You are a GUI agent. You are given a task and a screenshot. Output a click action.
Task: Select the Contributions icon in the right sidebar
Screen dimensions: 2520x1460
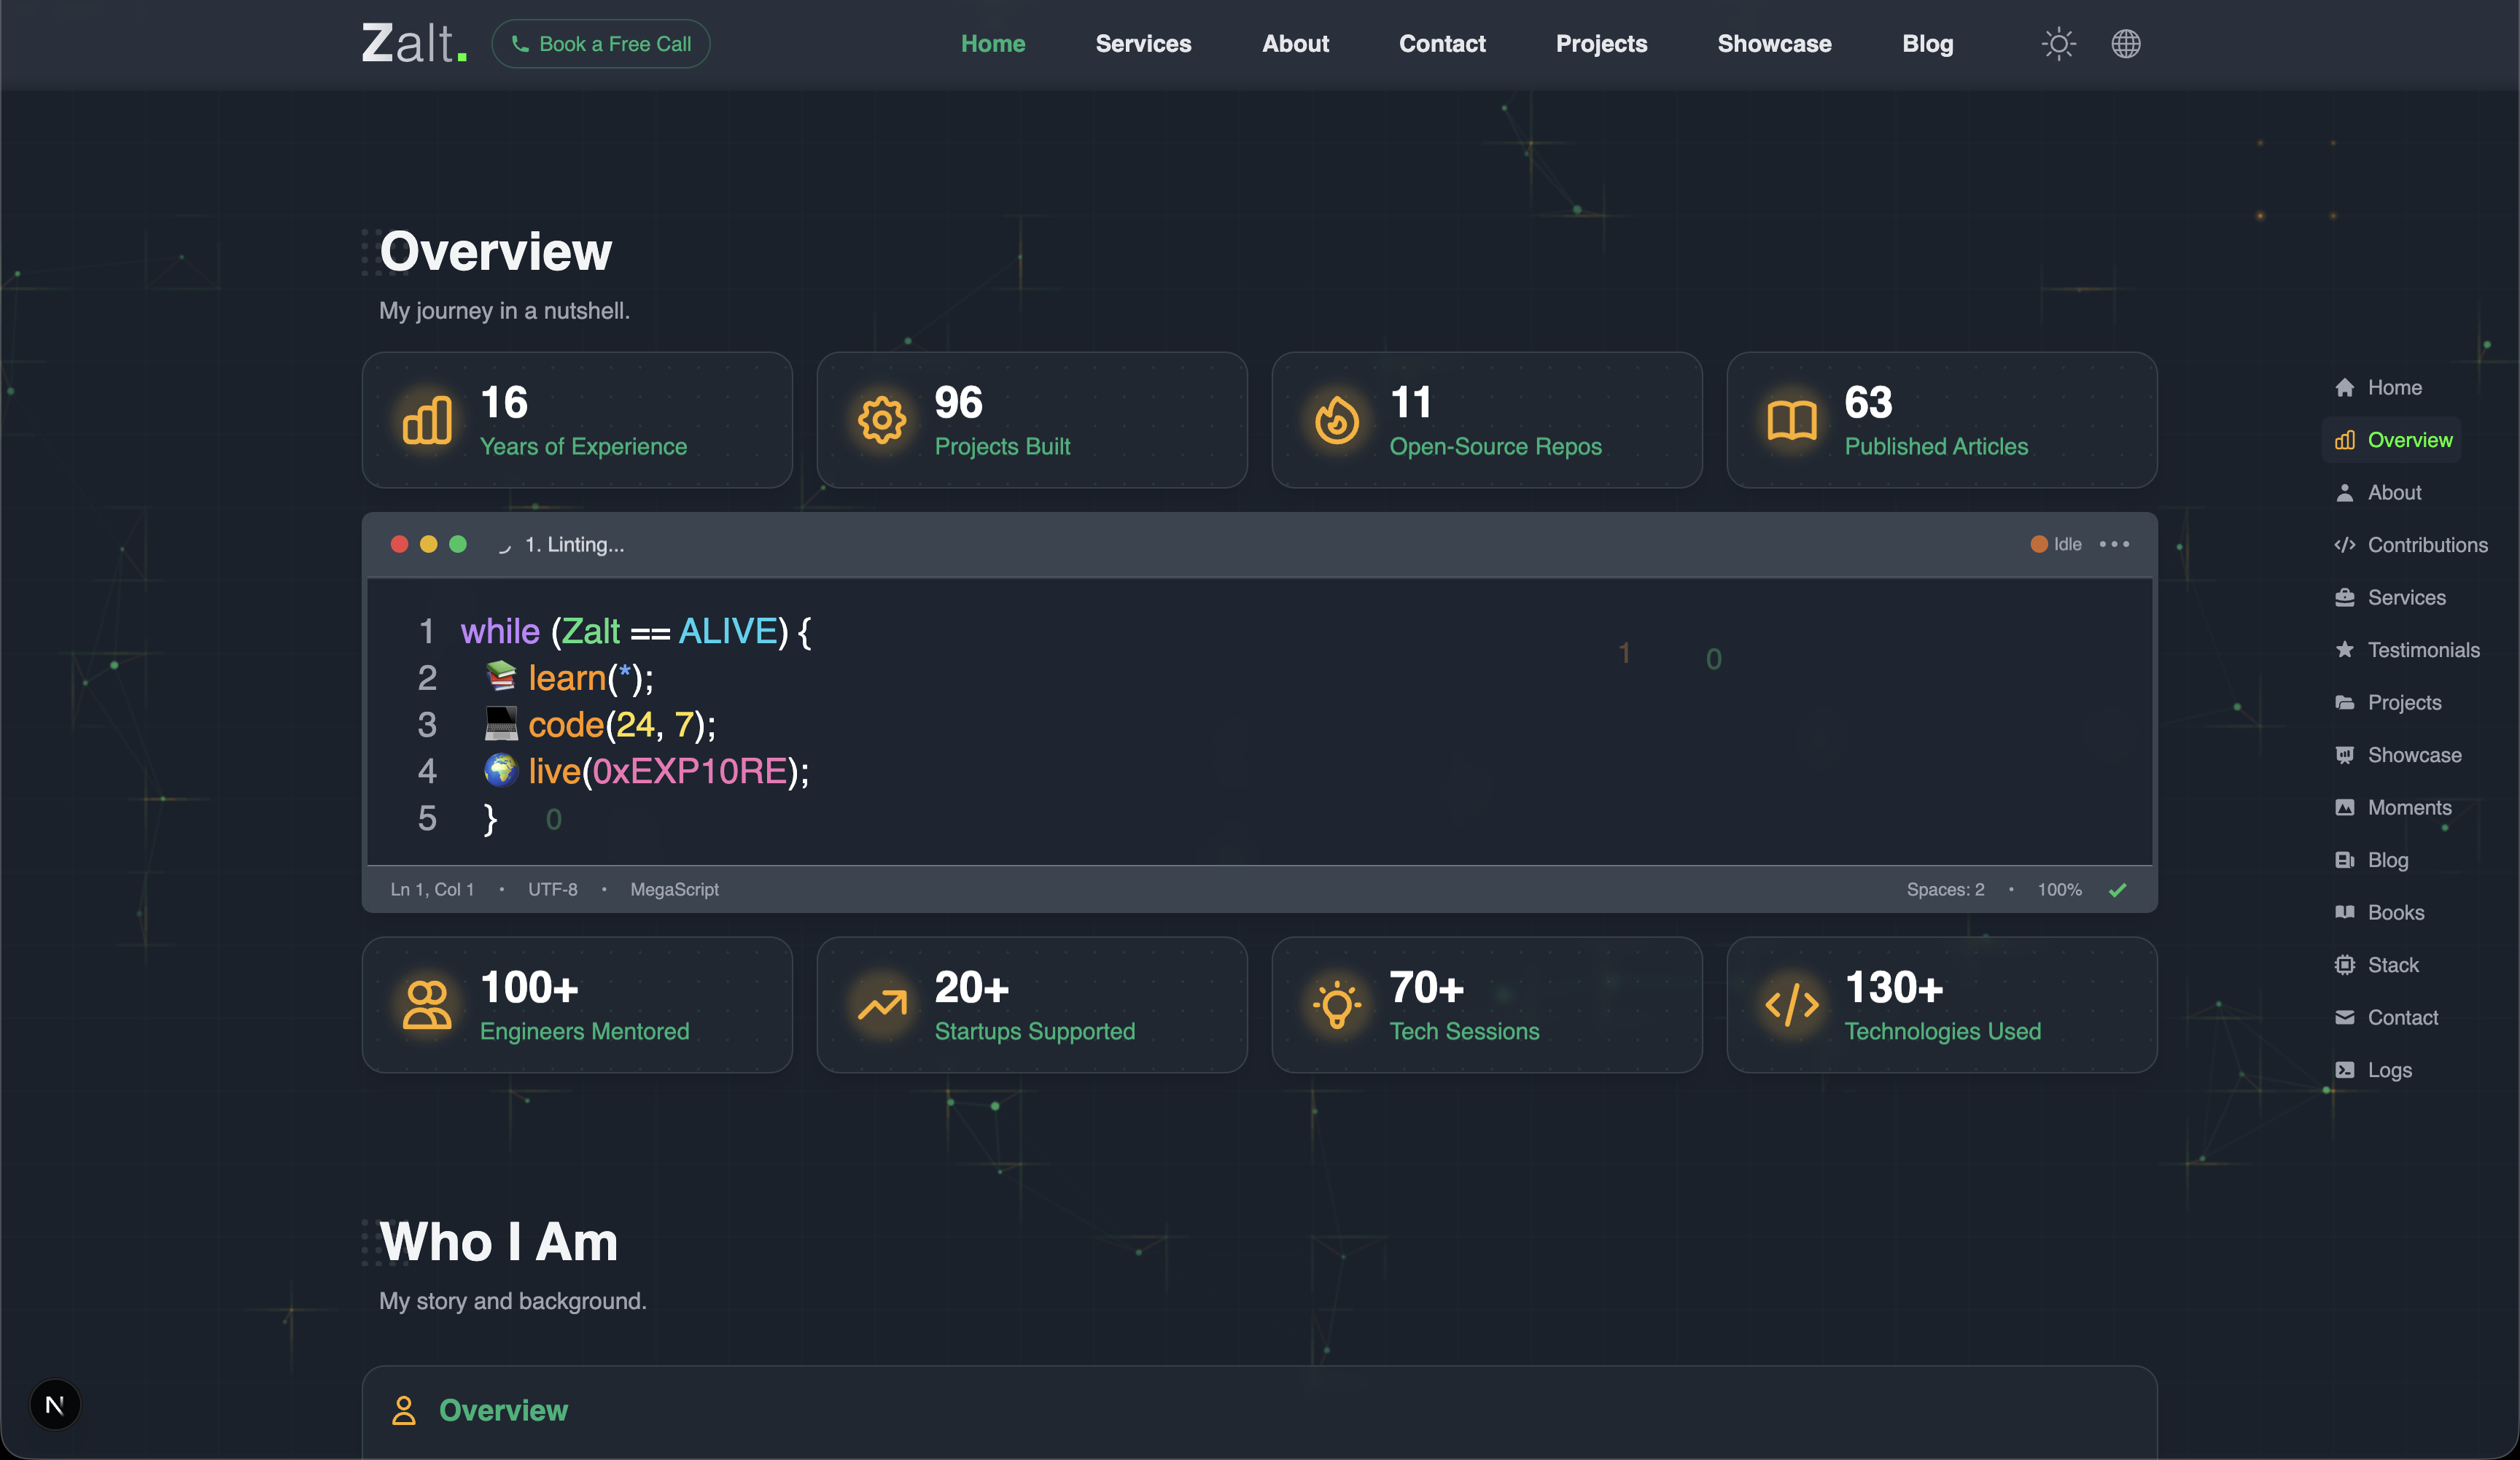tap(2346, 544)
